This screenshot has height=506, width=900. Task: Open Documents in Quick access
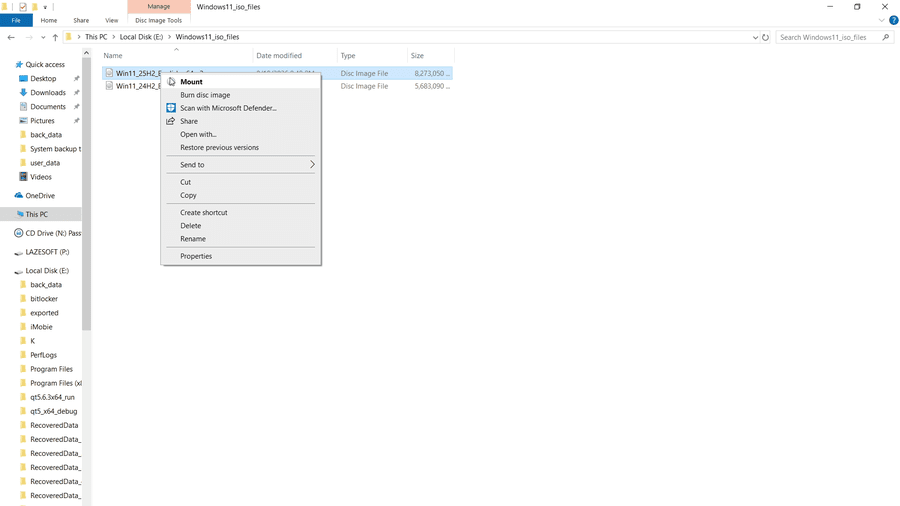48,107
